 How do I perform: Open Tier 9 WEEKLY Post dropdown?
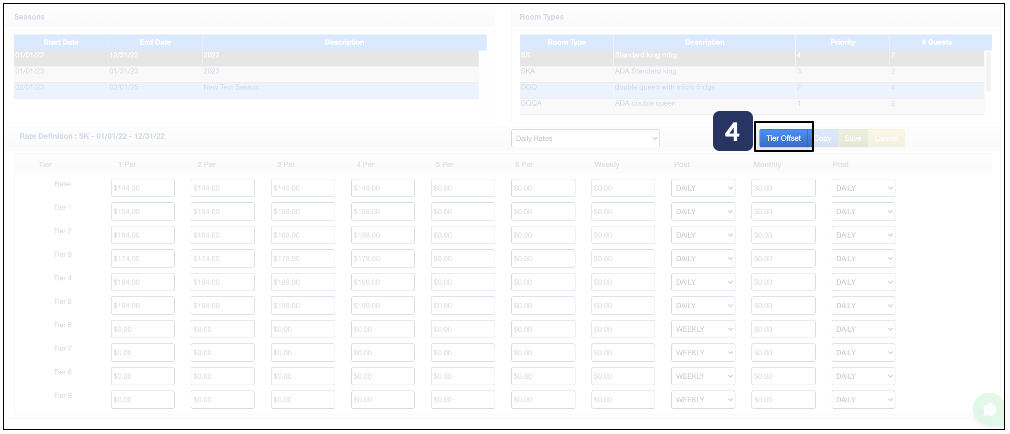[x=703, y=400]
